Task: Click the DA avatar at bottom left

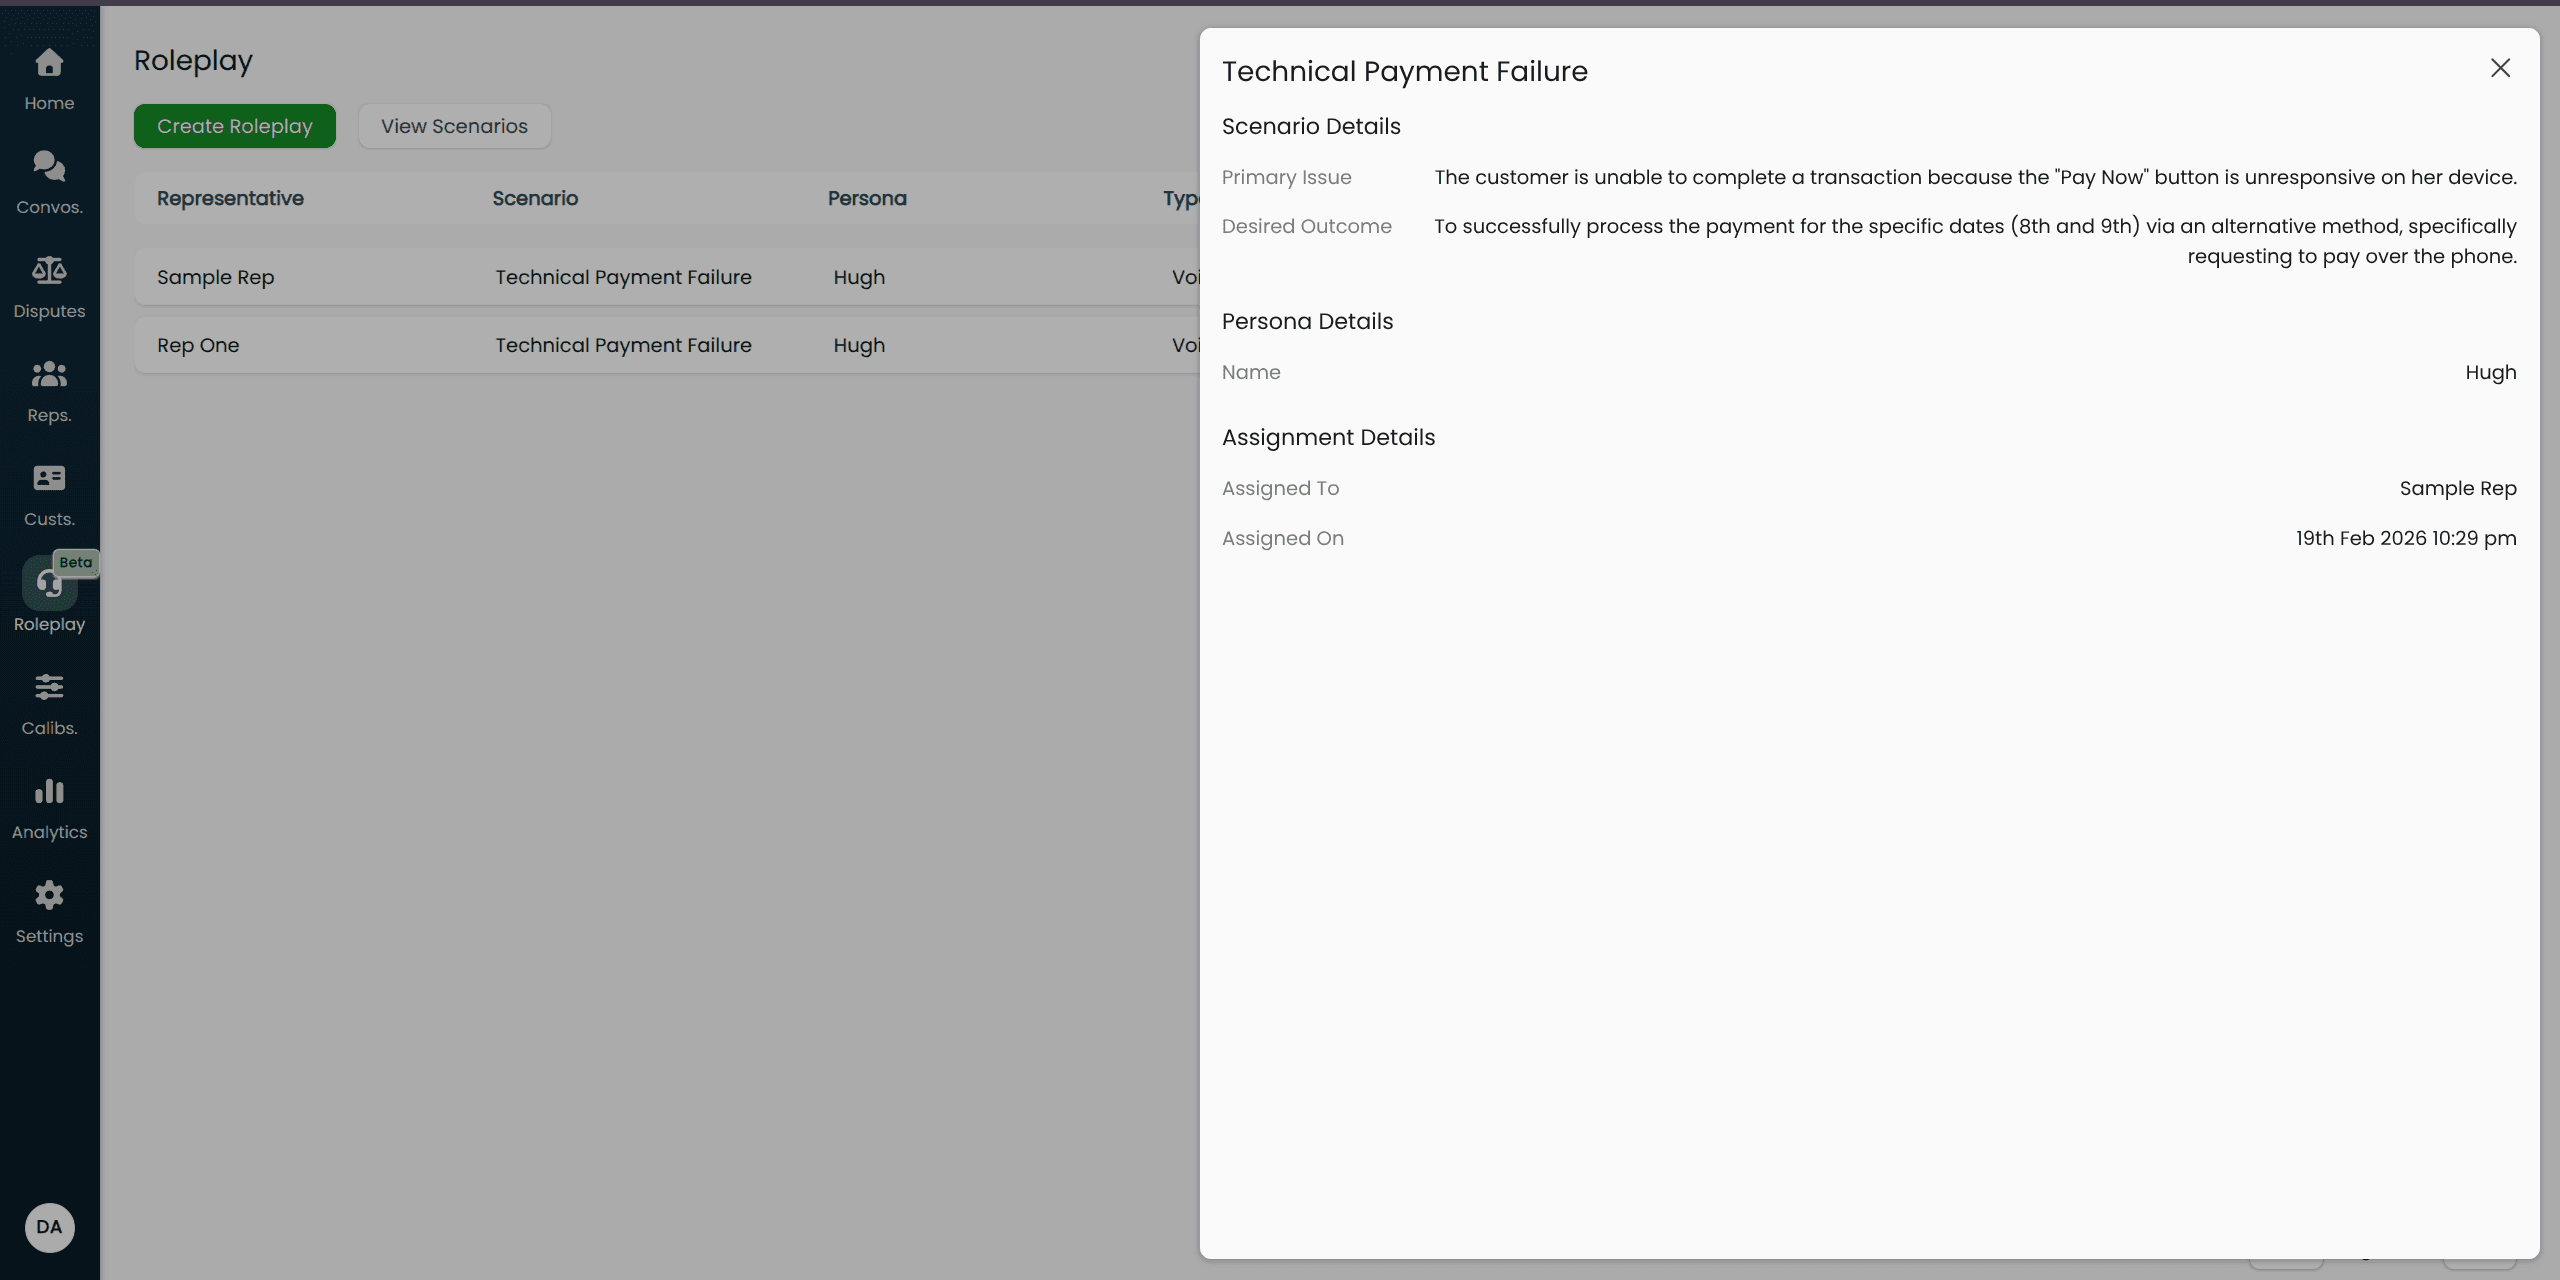Action: coord(49,1228)
